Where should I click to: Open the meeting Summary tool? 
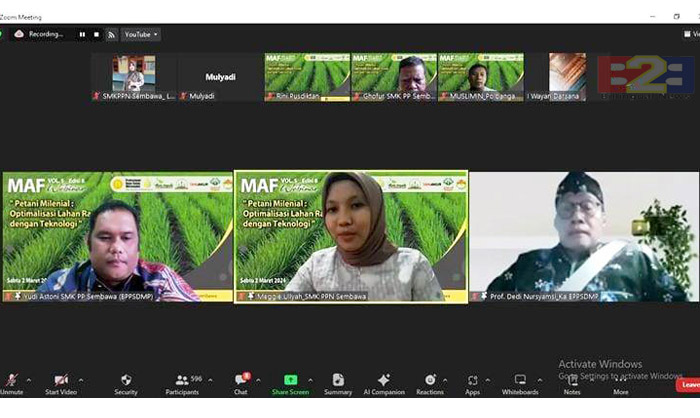(338, 384)
